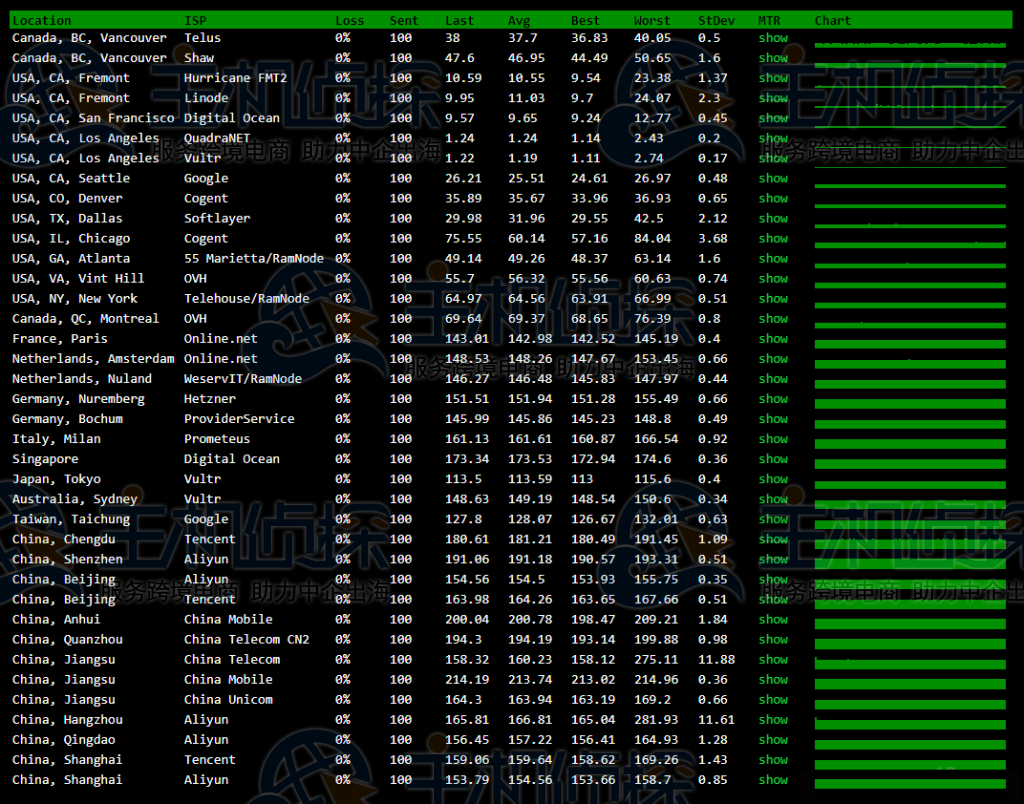The height and width of the screenshot is (804, 1024).
Task: Click show link for Singapore Digital Ocean
Action: pos(773,459)
